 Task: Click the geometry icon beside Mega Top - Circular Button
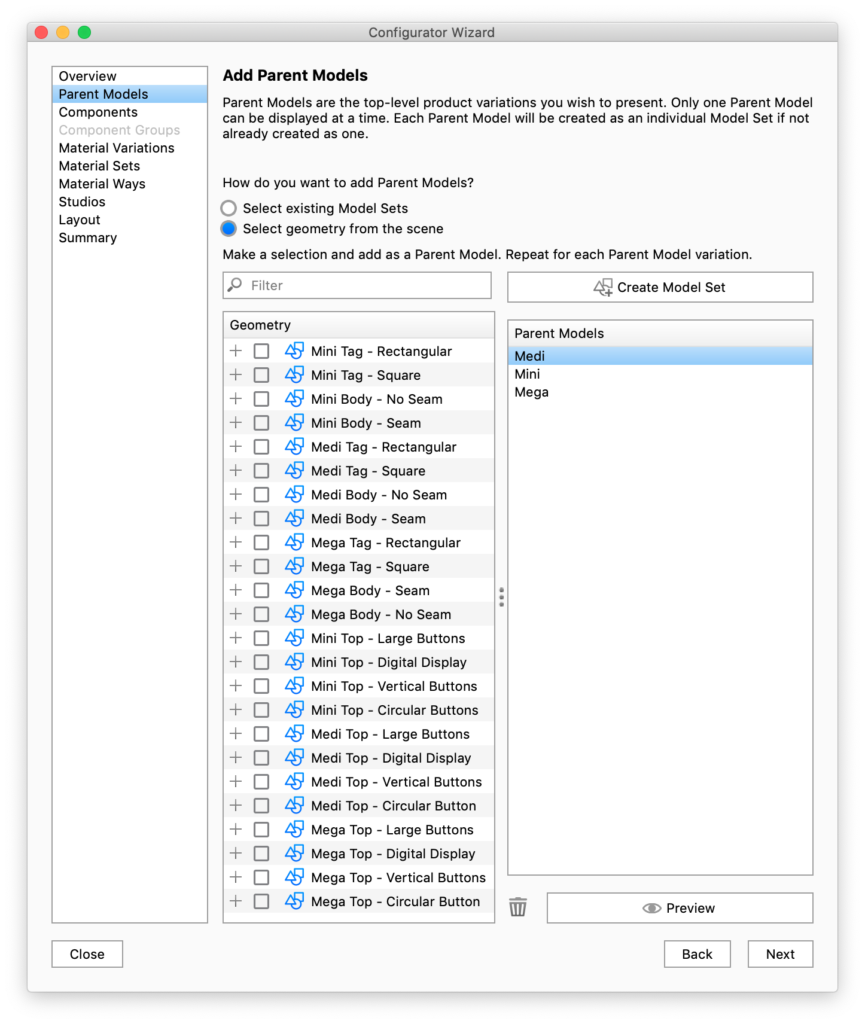point(294,901)
